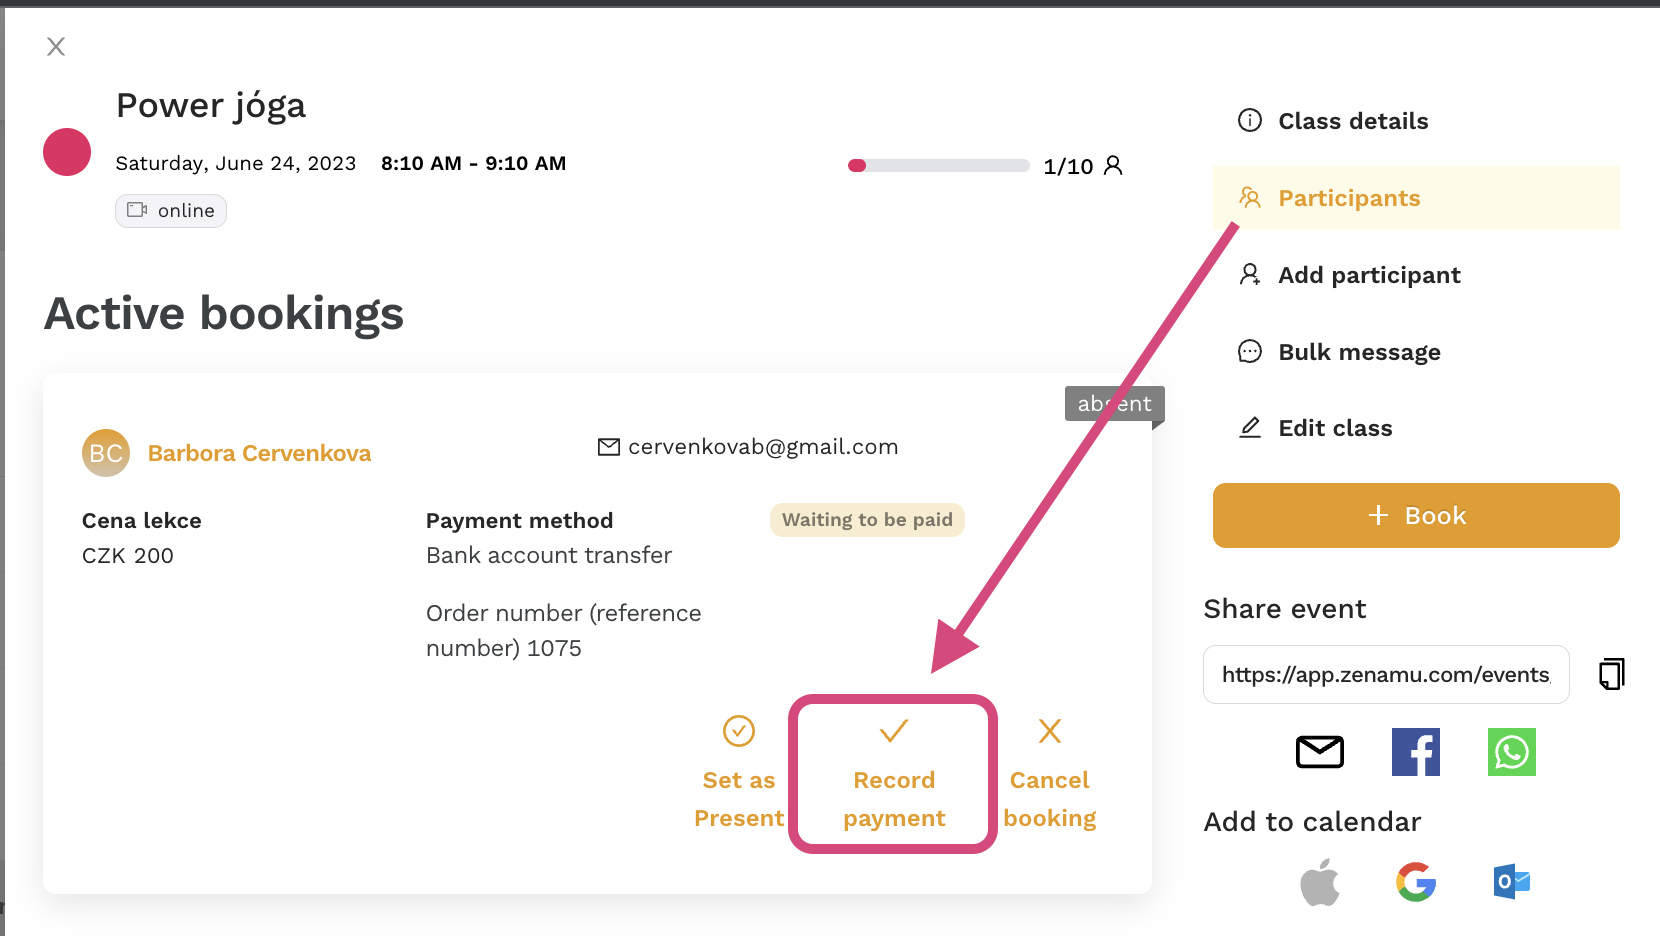
Task: Add to Apple calendar
Action: [x=1320, y=882]
